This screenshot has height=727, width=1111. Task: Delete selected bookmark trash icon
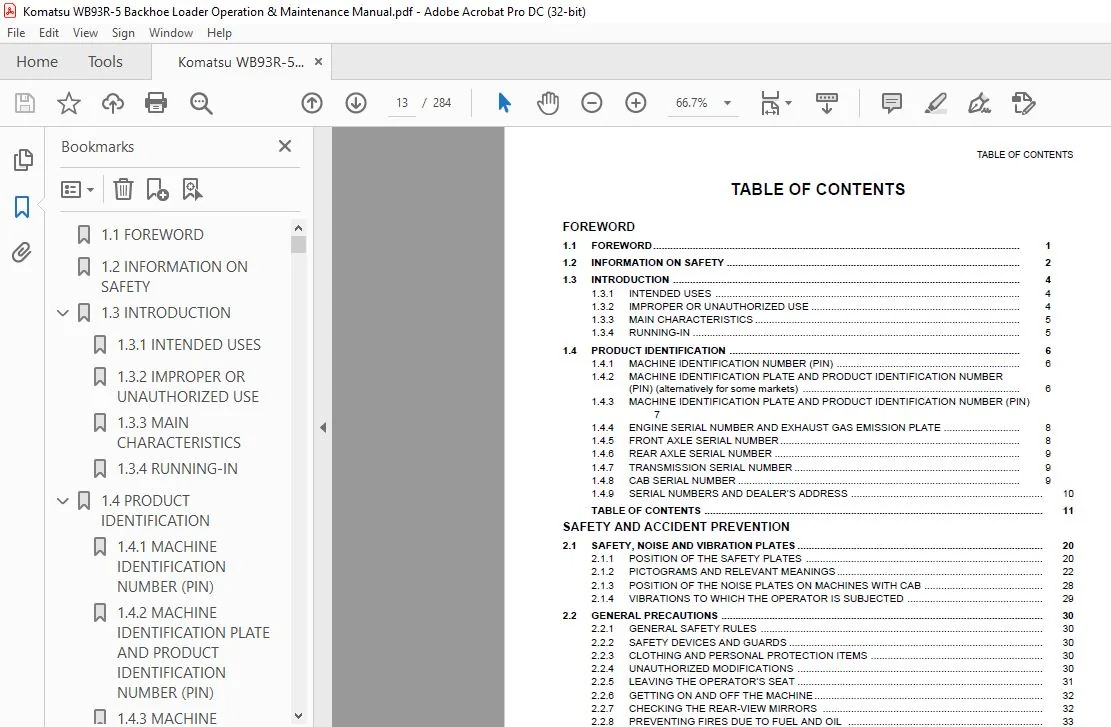tap(123, 189)
